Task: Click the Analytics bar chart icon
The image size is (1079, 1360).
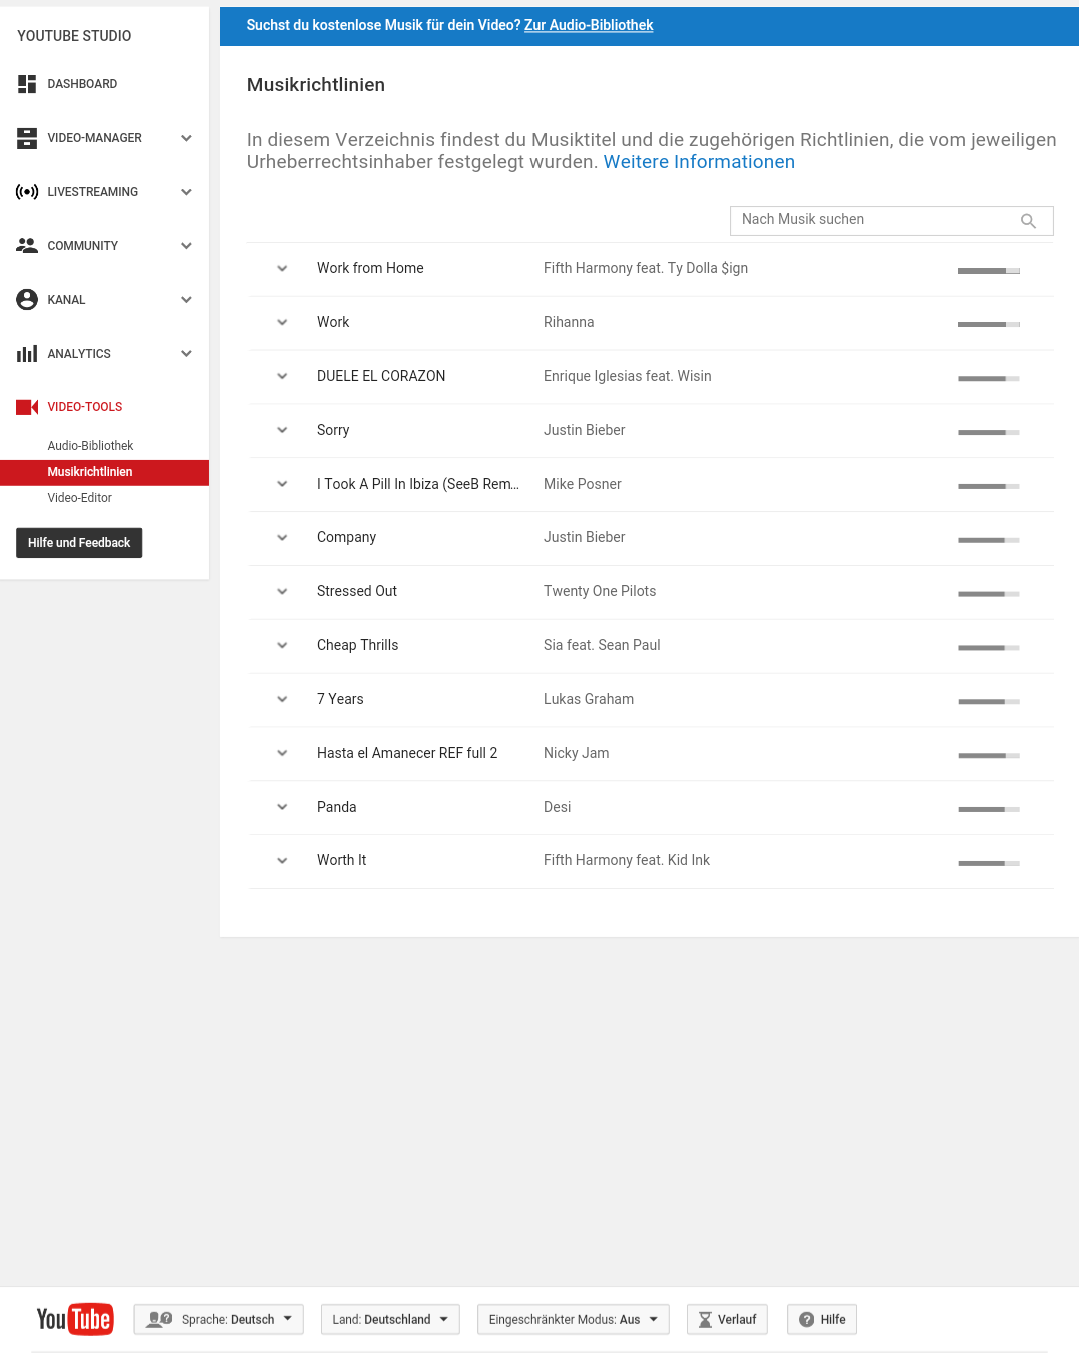Action: pos(27,353)
